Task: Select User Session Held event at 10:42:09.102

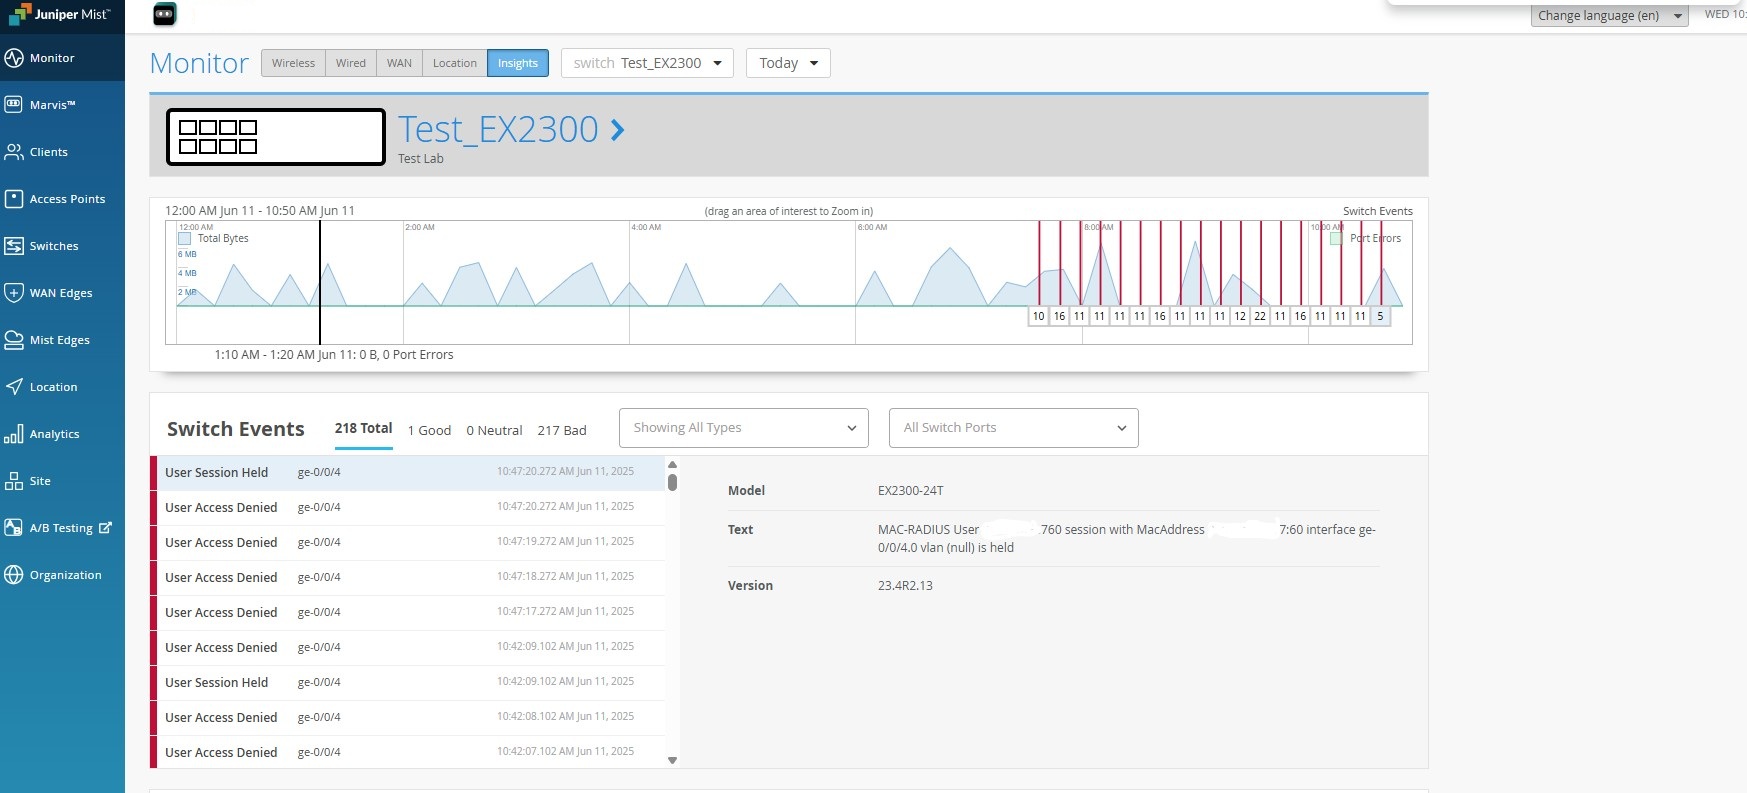Action: 408,683
